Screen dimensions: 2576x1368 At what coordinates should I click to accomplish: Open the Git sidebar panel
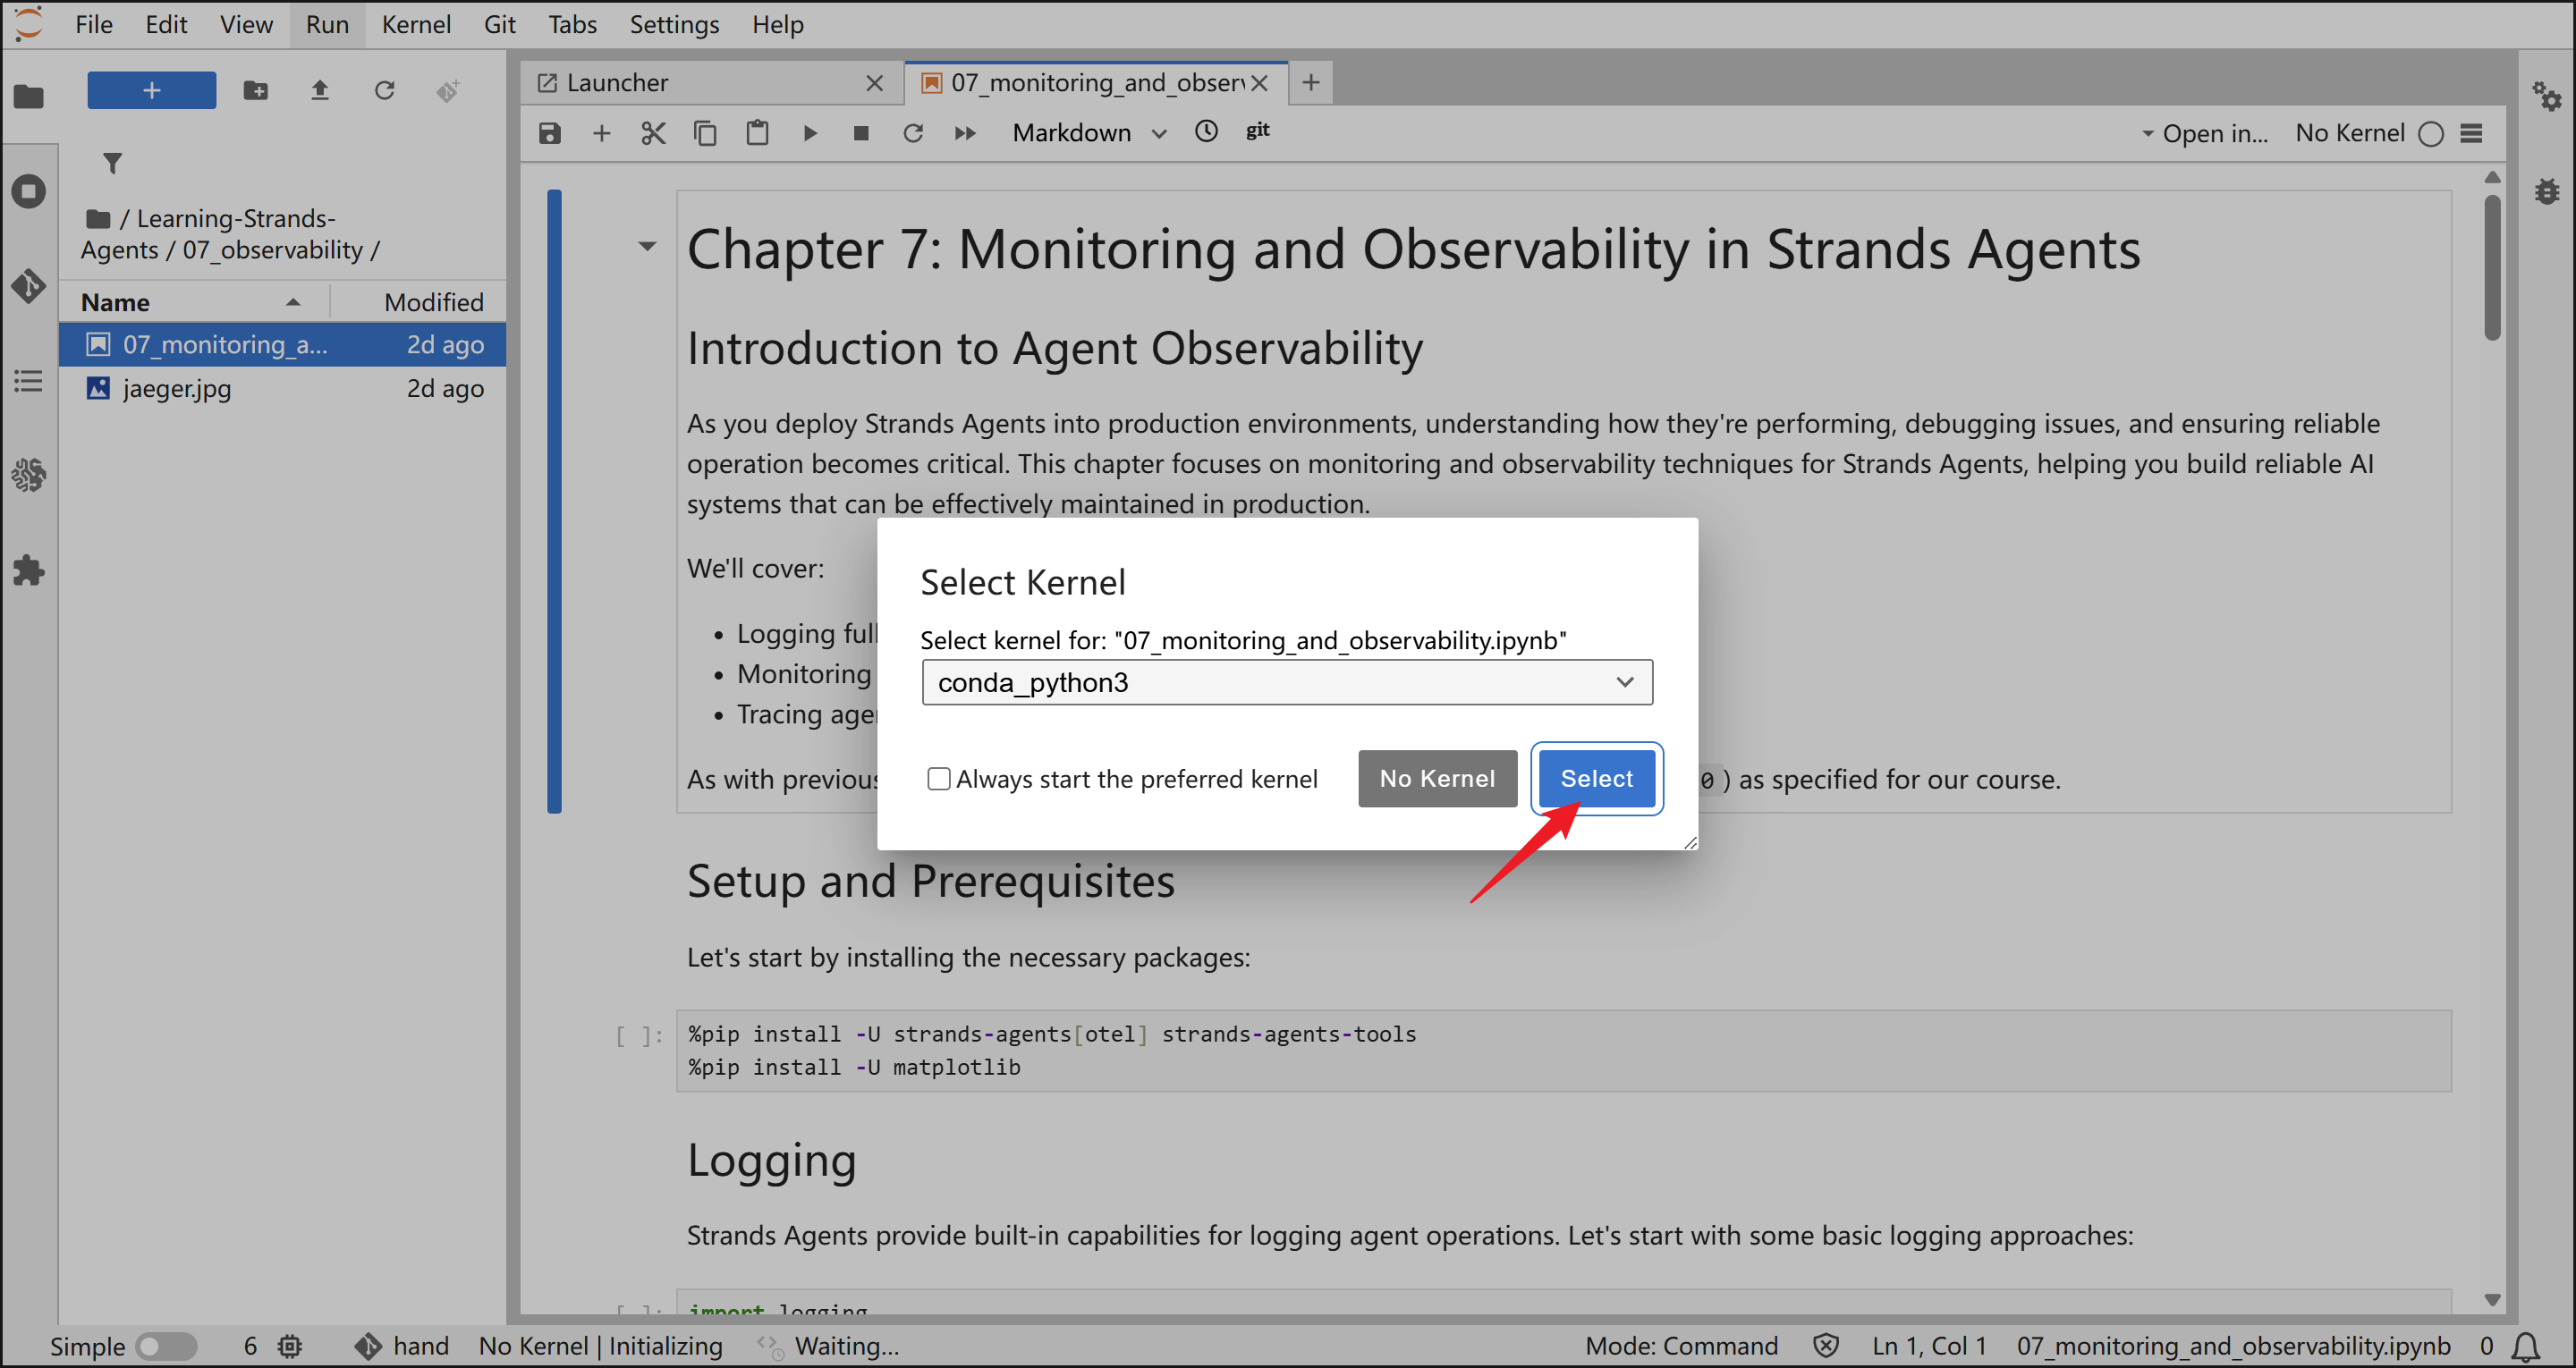tap(29, 285)
